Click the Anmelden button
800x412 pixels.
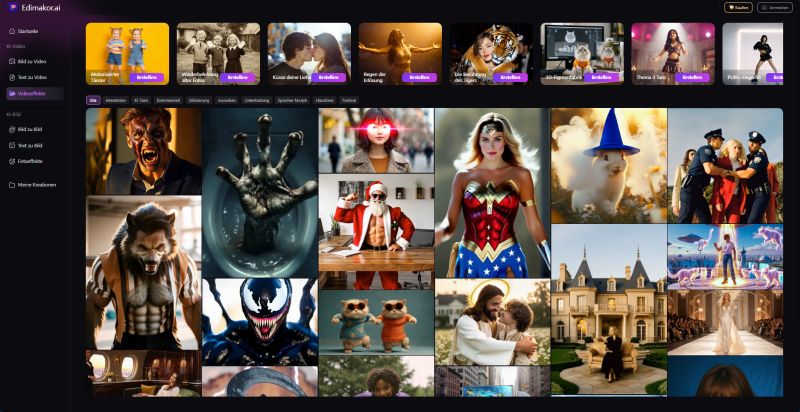point(774,7)
